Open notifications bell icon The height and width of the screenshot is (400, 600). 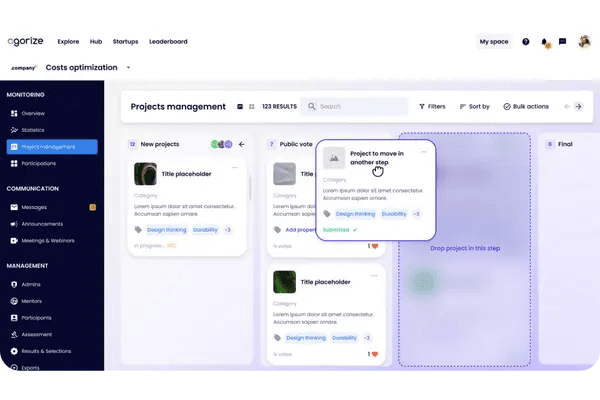pyautogui.click(x=545, y=42)
